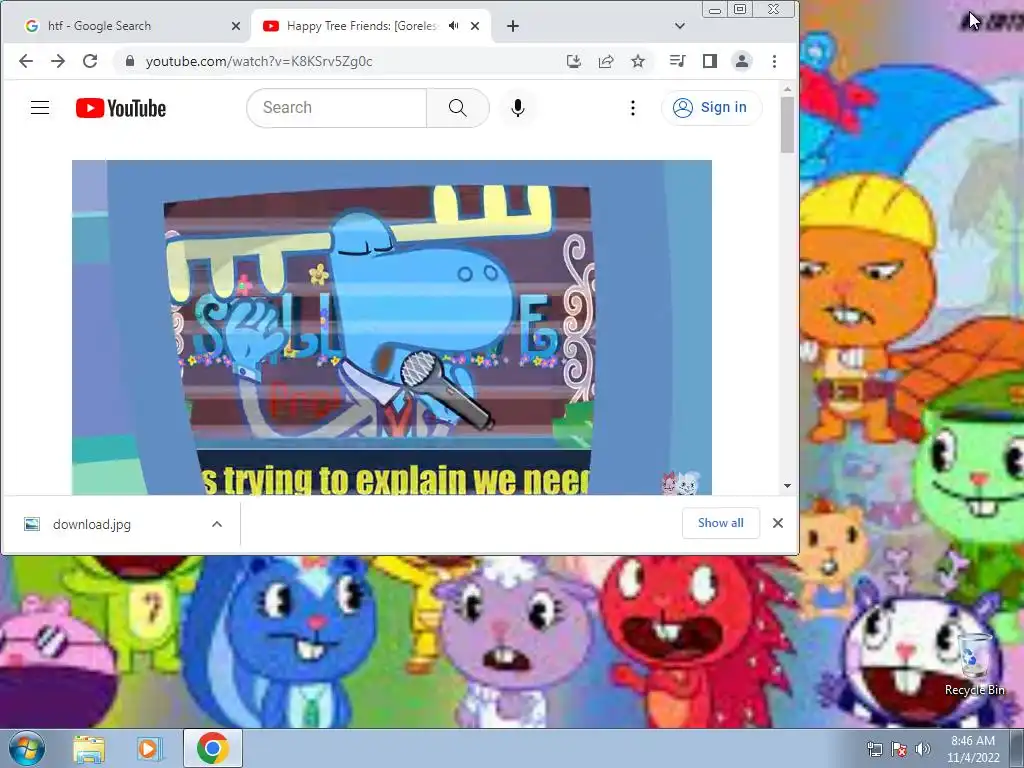The image size is (1024, 768).
Task: Open the download.jpg file
Action: (91, 524)
